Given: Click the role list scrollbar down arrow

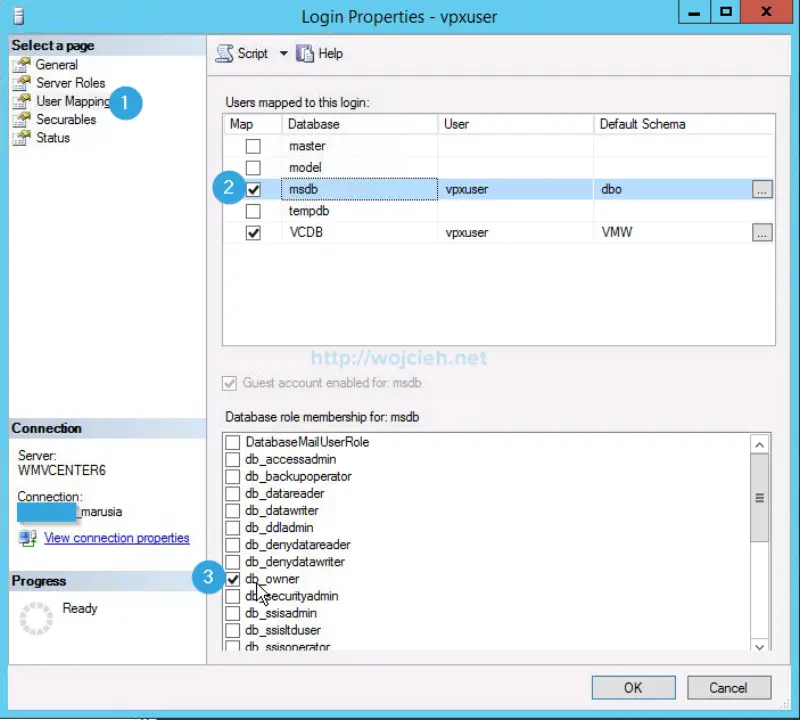Looking at the screenshot, I should tap(758, 645).
